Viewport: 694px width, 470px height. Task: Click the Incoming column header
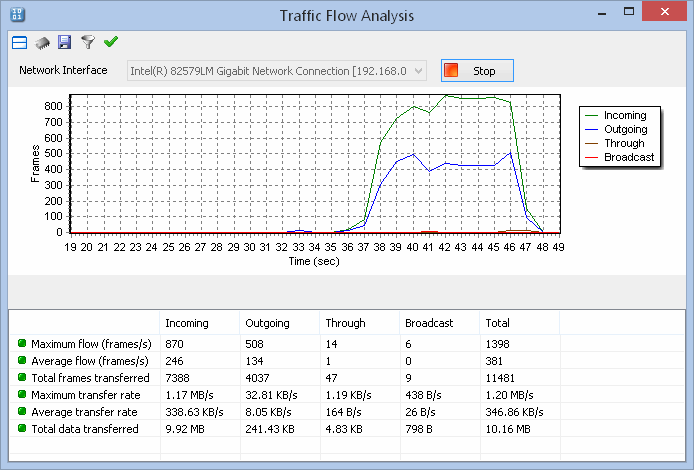click(x=186, y=323)
